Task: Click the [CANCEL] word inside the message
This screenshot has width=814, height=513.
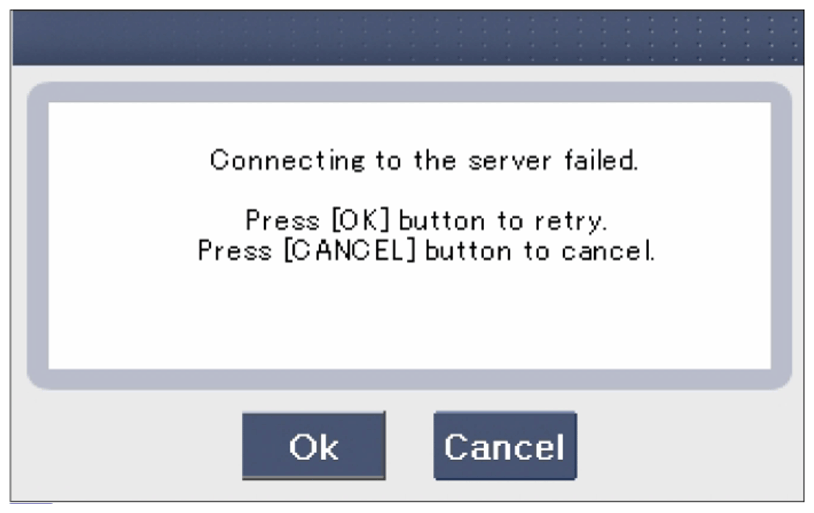Action: (350, 251)
